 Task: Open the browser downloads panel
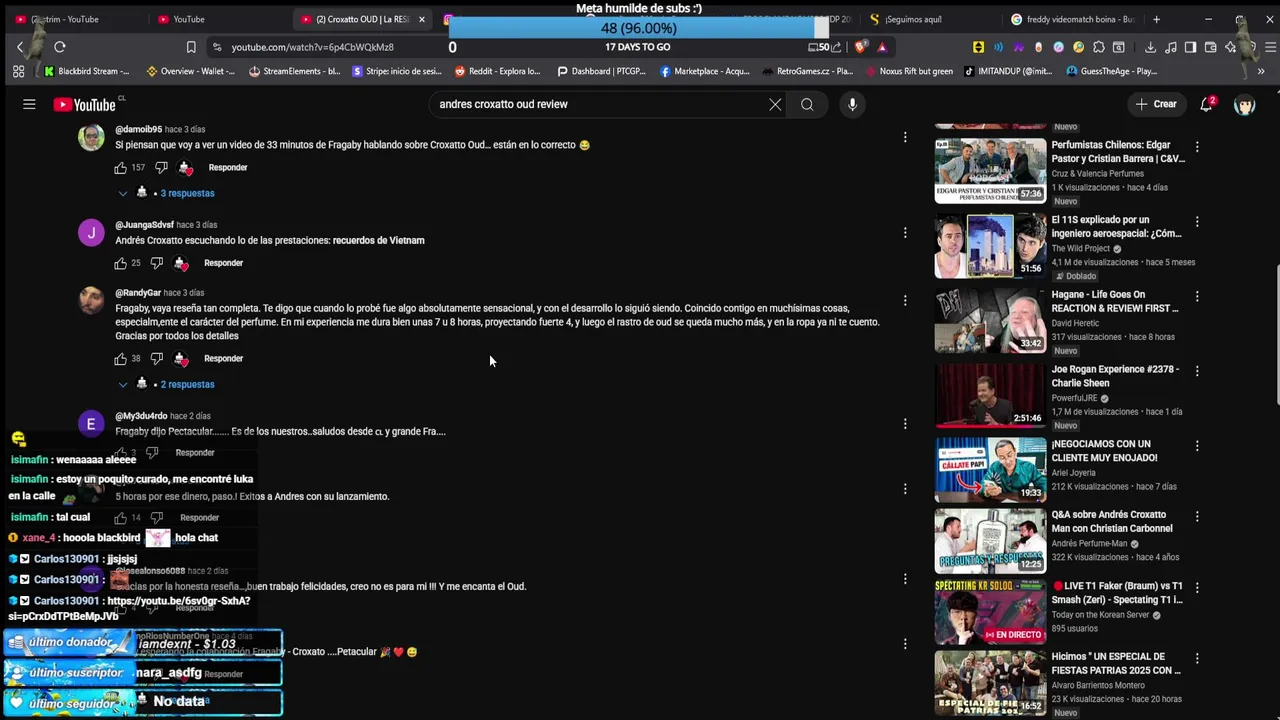tap(1150, 47)
